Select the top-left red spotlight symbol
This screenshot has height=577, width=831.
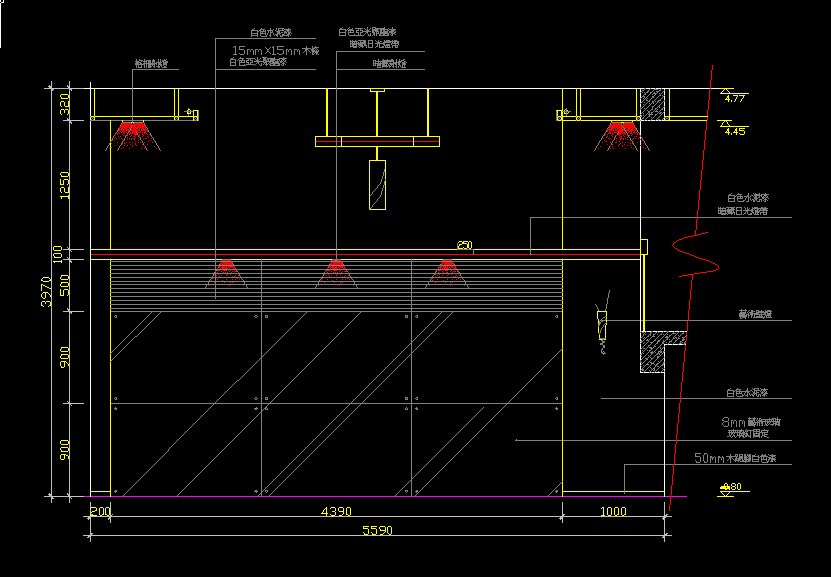click(131, 135)
